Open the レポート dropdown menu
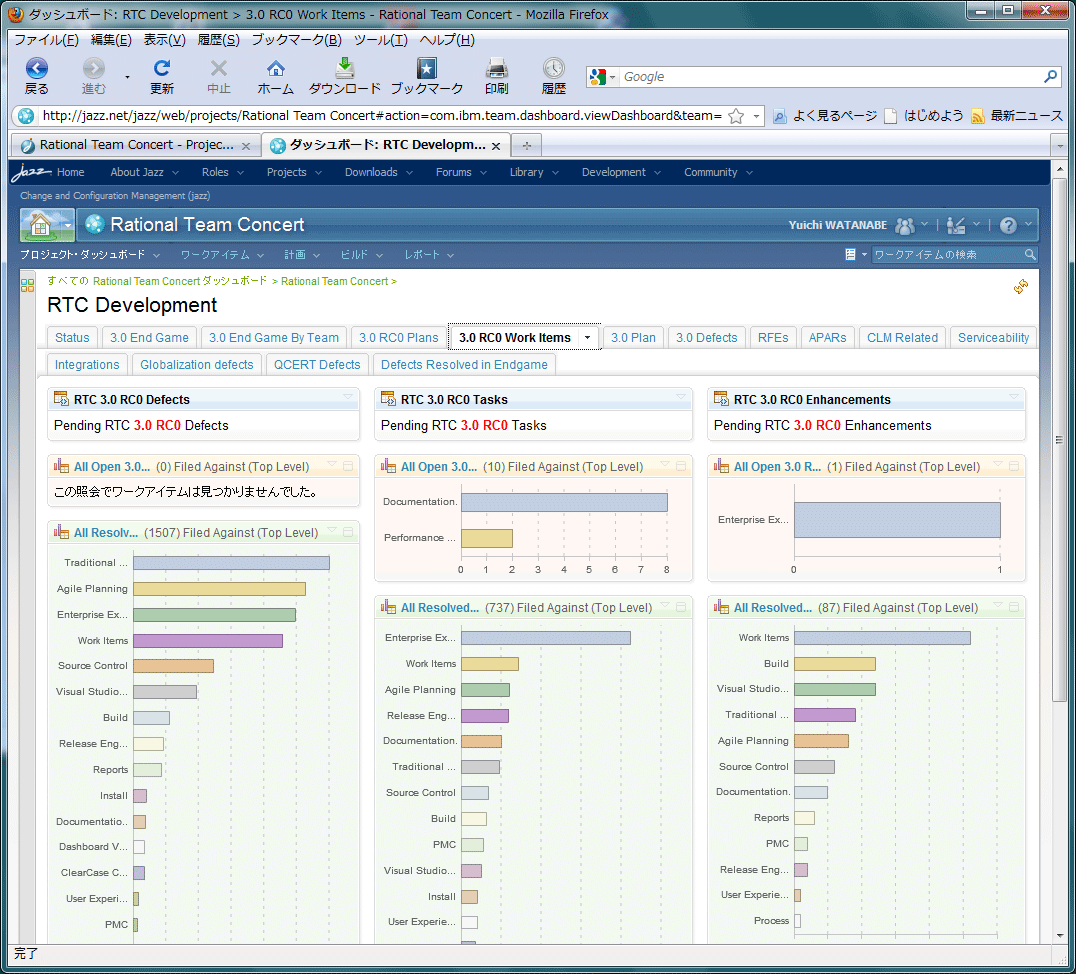 [429, 255]
